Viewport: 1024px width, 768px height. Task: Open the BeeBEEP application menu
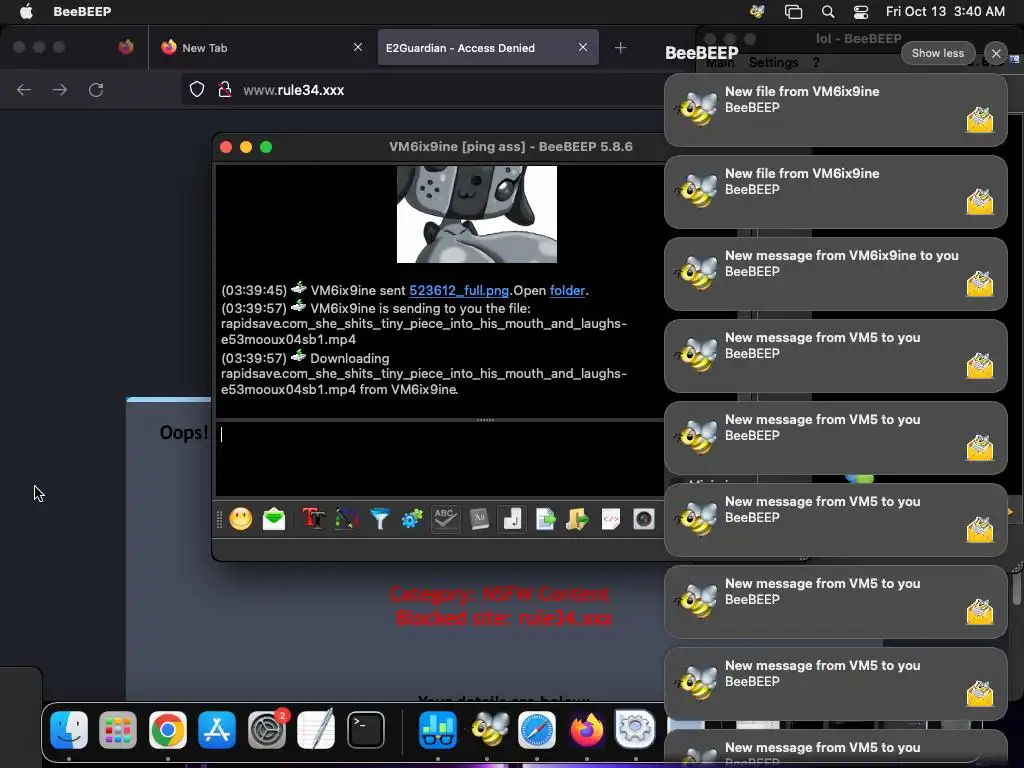click(82, 11)
